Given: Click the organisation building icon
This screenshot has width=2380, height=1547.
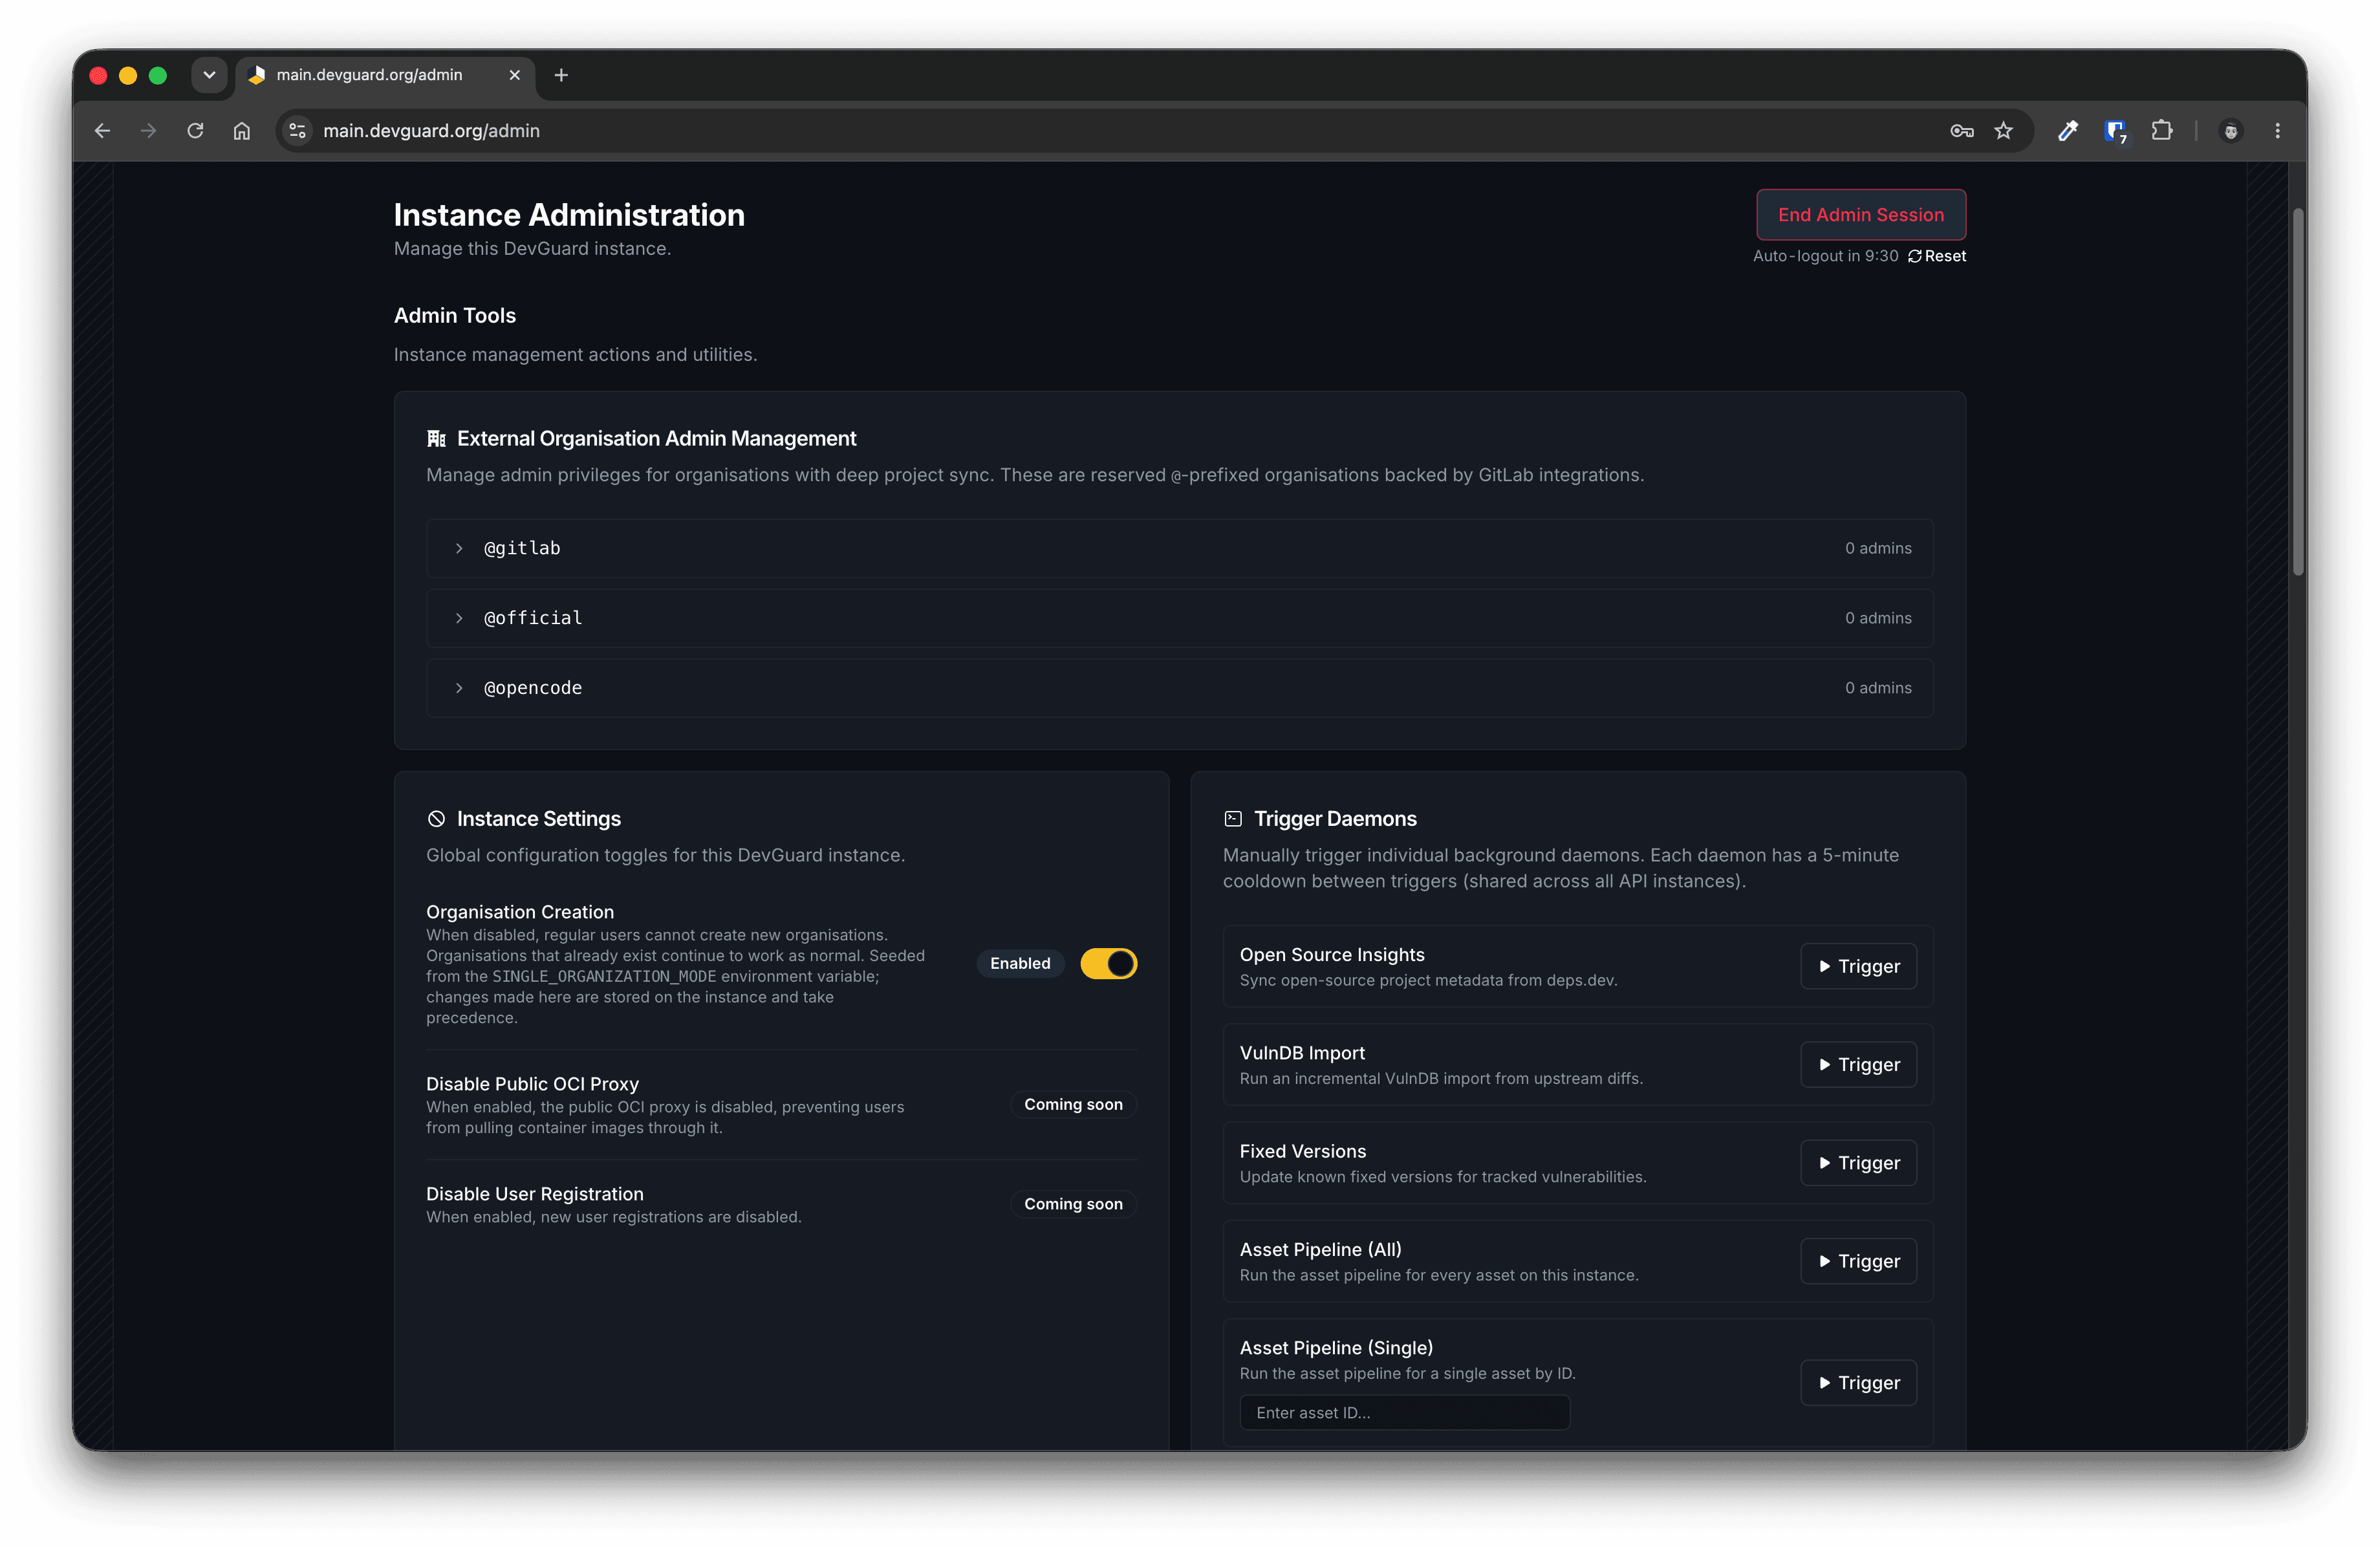Looking at the screenshot, I should click(436, 439).
